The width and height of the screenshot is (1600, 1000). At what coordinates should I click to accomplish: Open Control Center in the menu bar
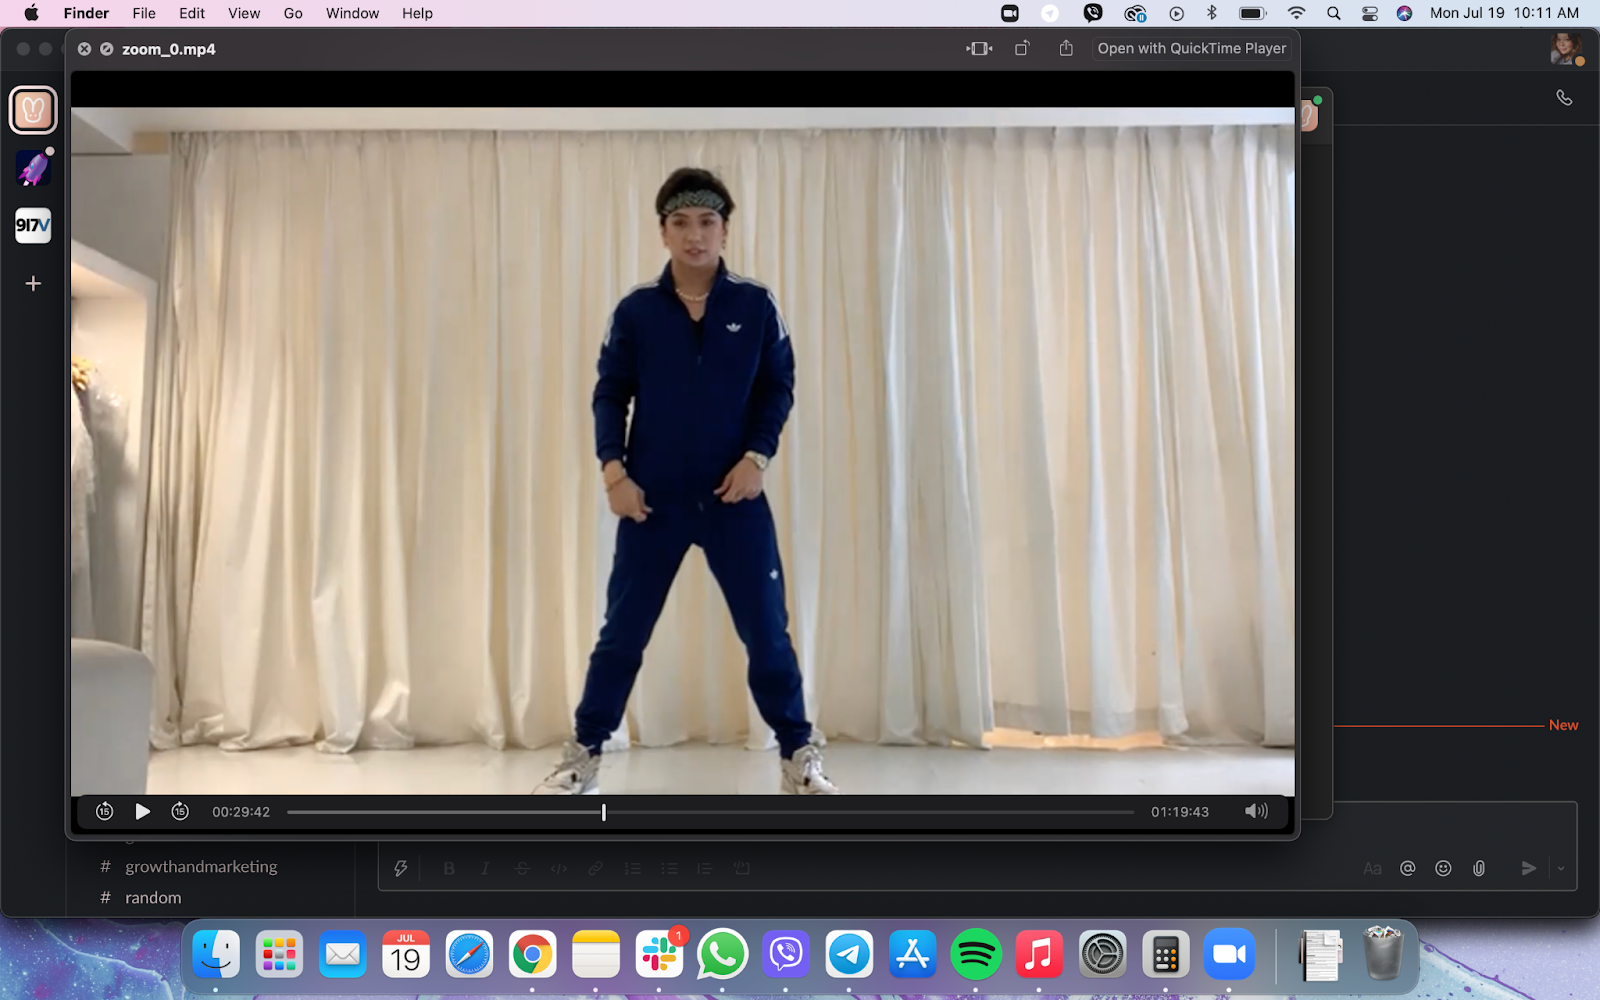click(1370, 13)
